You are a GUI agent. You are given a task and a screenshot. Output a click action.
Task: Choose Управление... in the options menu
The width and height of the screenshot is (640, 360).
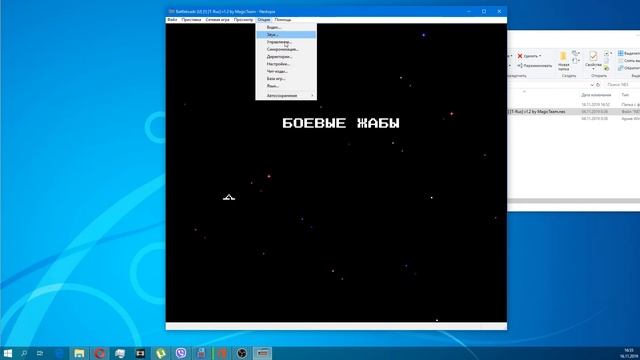[x=286, y=42]
